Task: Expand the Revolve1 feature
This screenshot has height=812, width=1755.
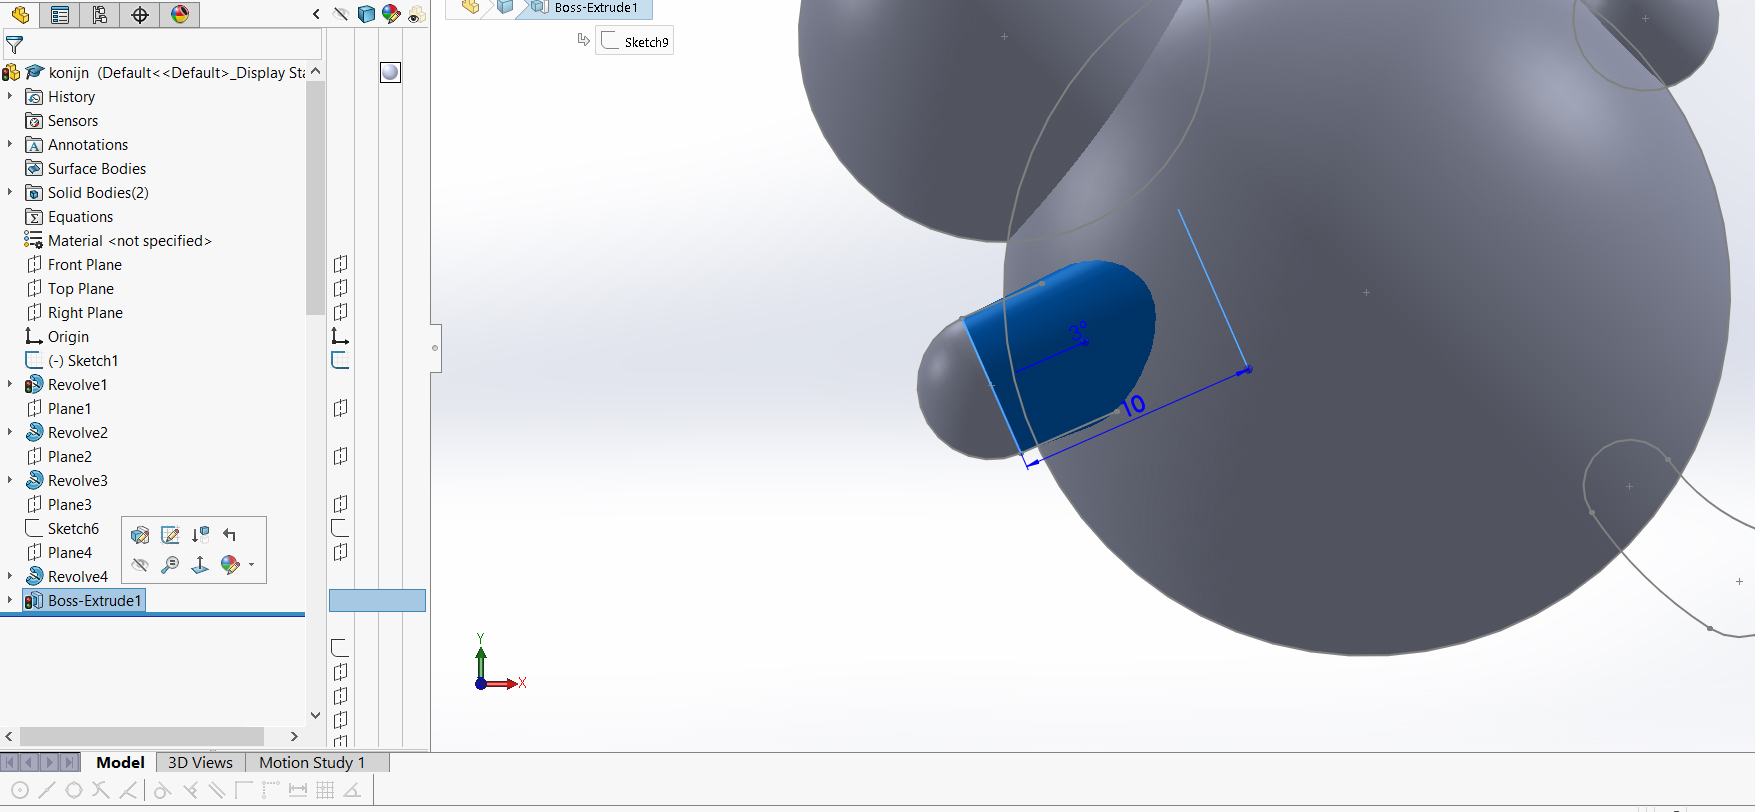Action: pyautogui.click(x=10, y=384)
